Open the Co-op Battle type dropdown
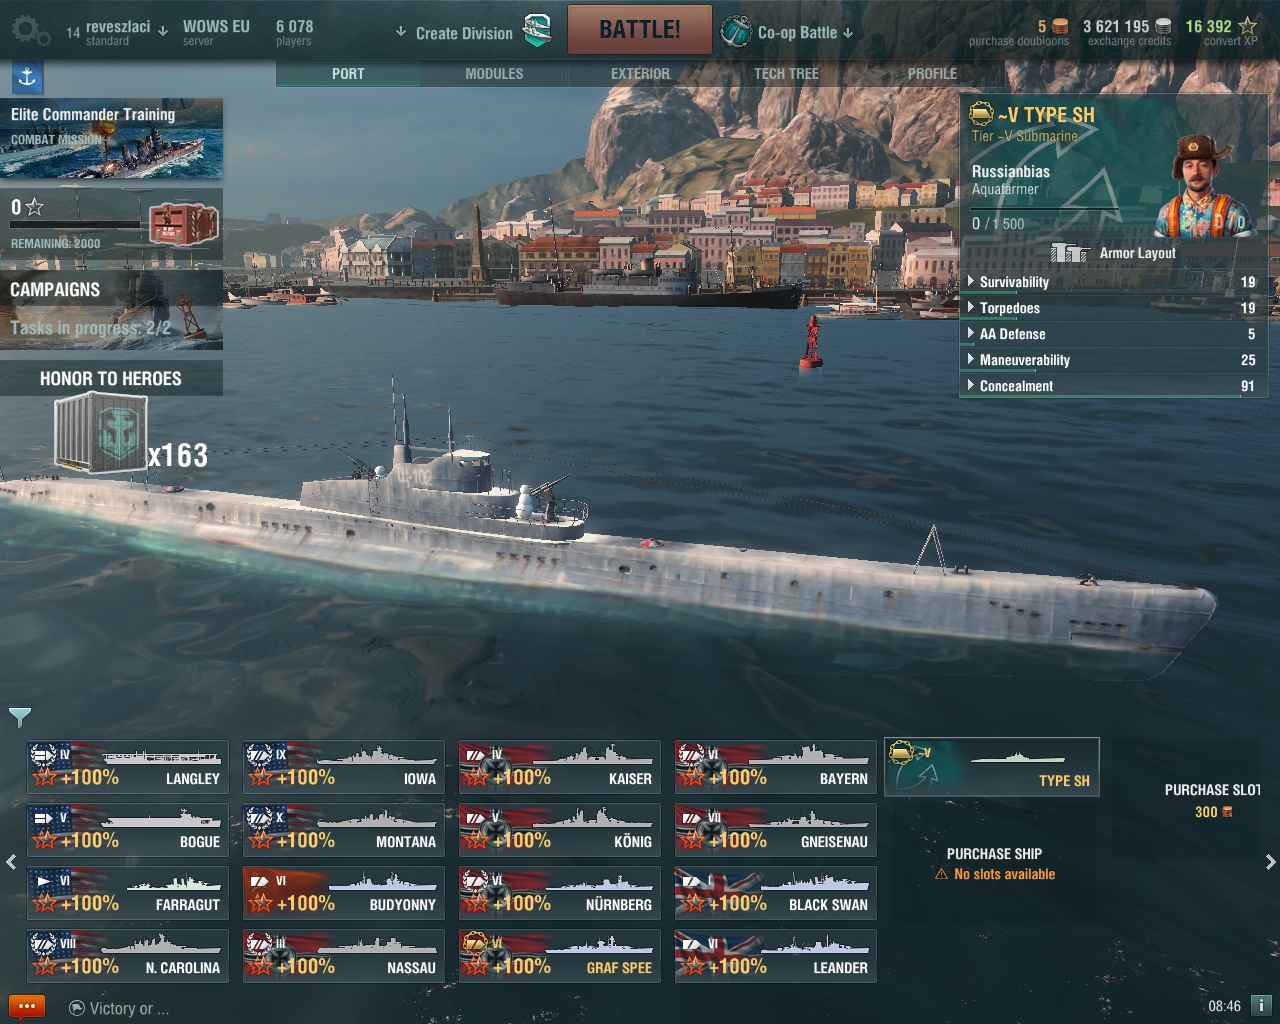The height and width of the screenshot is (1024, 1280). pyautogui.click(x=788, y=32)
